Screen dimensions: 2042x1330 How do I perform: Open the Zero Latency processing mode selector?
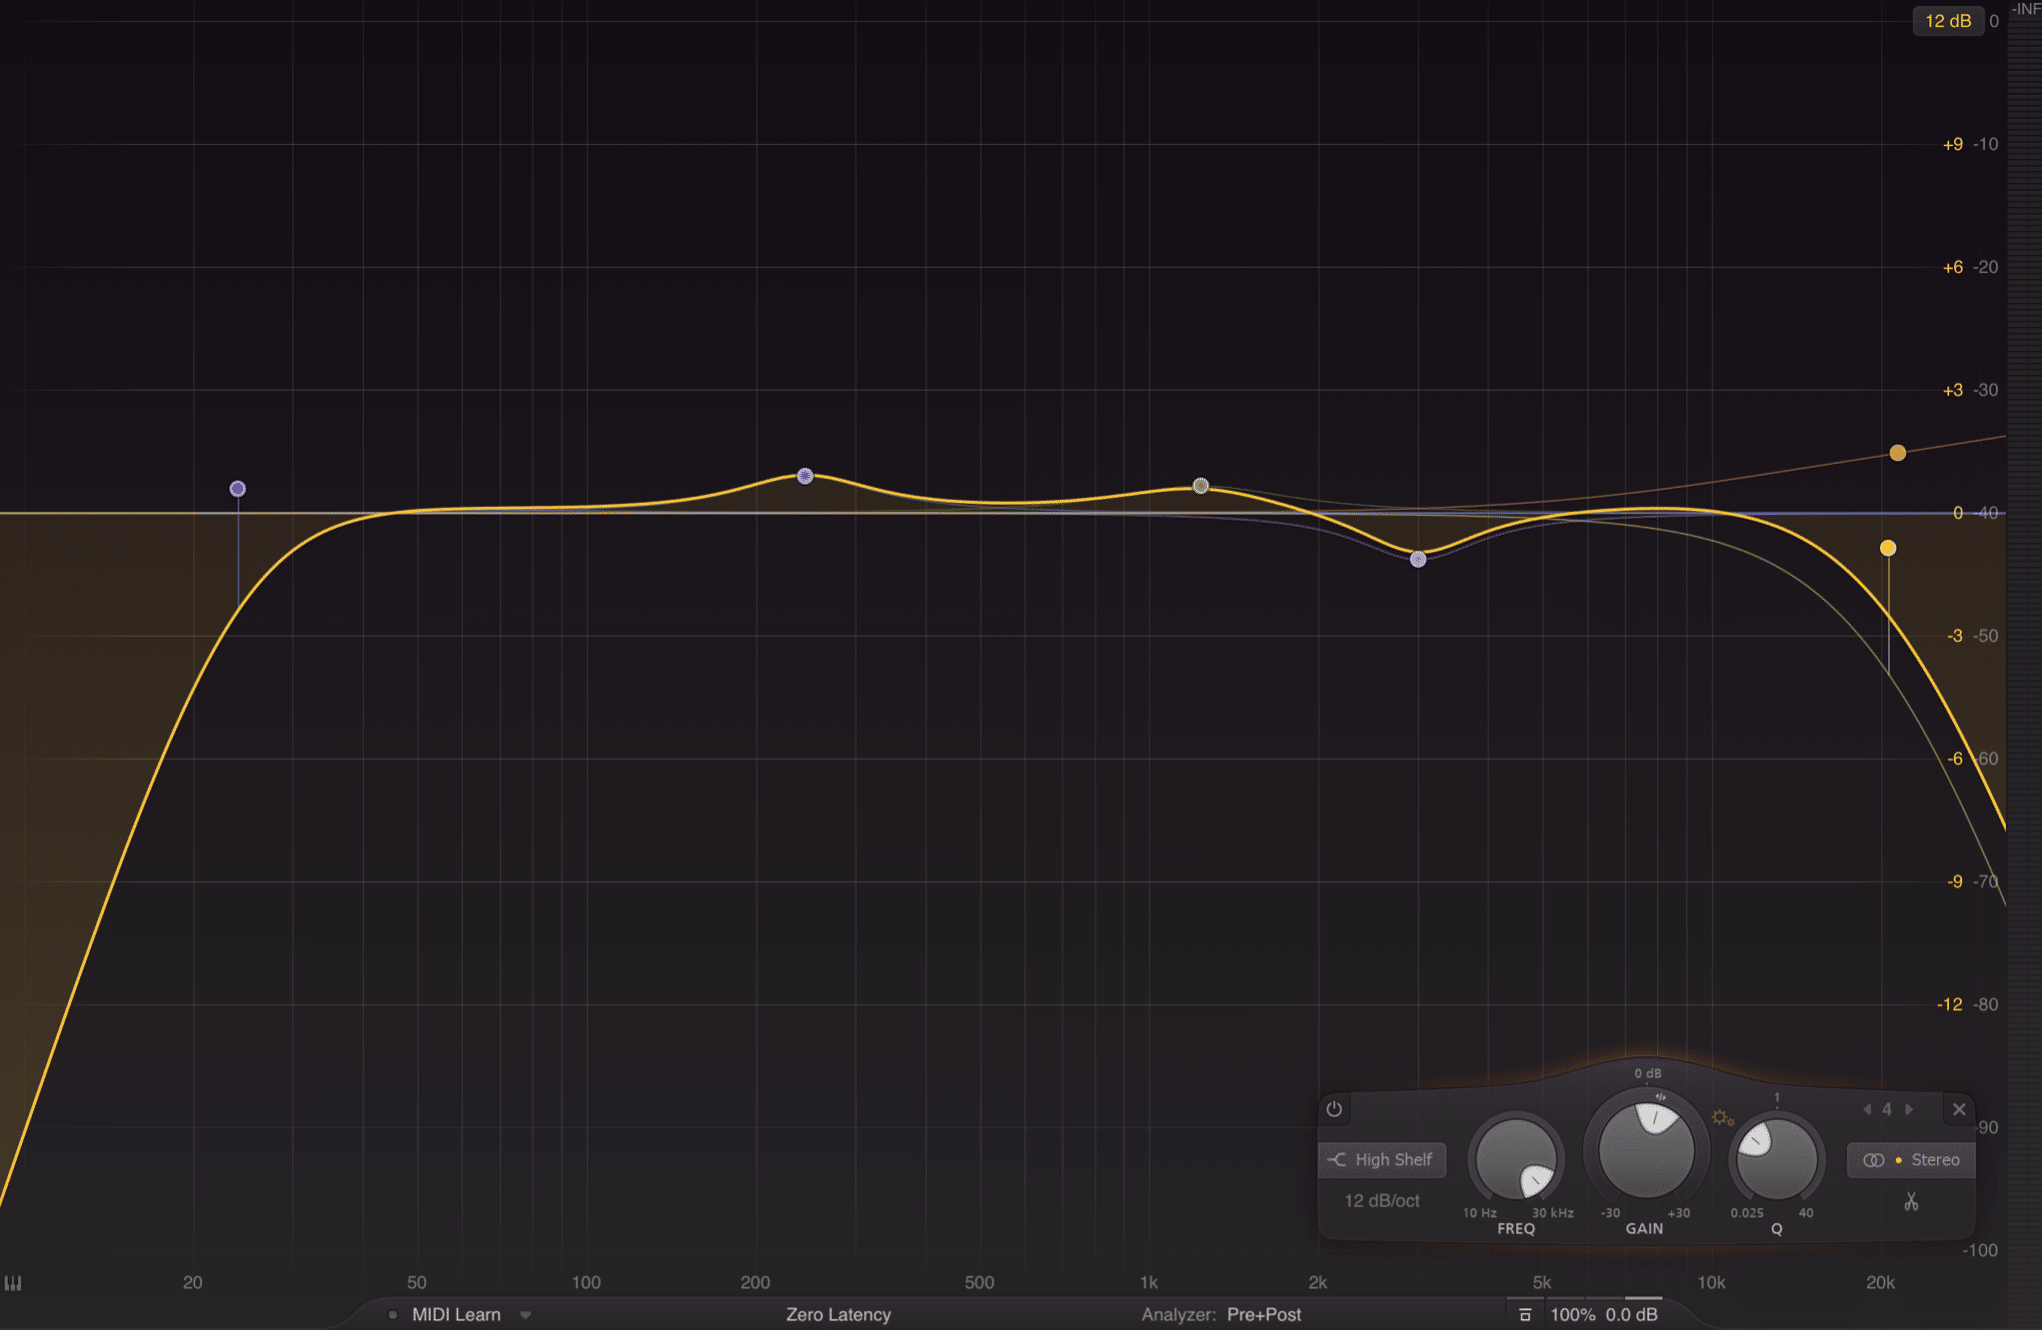[x=836, y=1314]
